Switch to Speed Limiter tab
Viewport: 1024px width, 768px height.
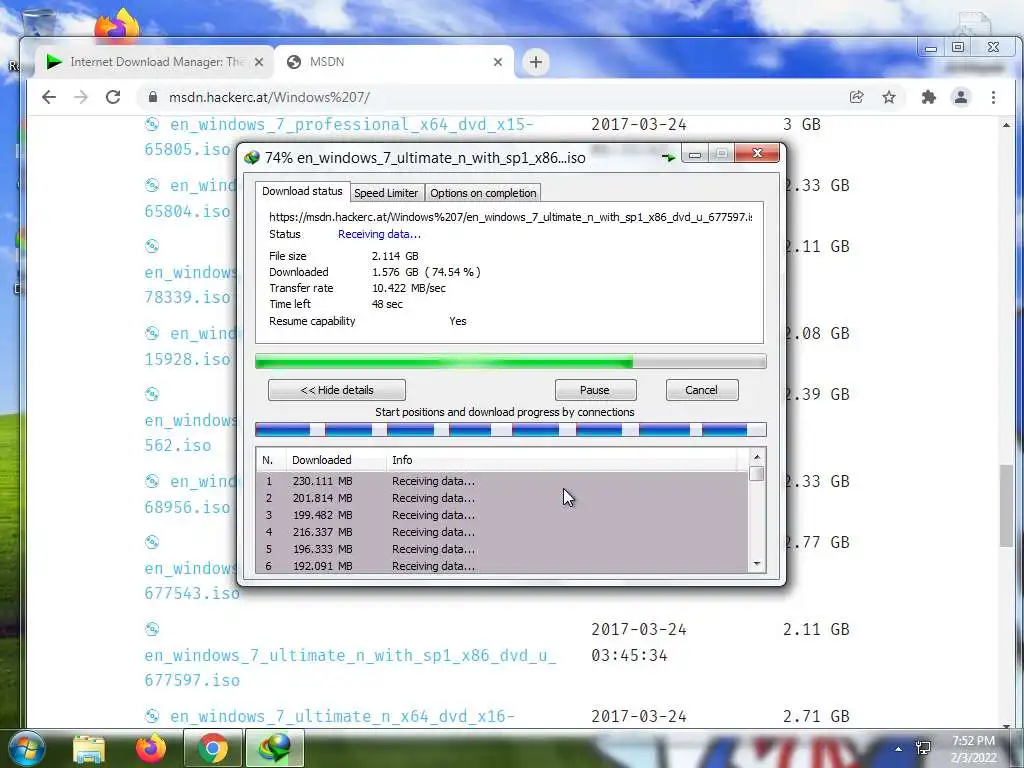pyautogui.click(x=386, y=193)
